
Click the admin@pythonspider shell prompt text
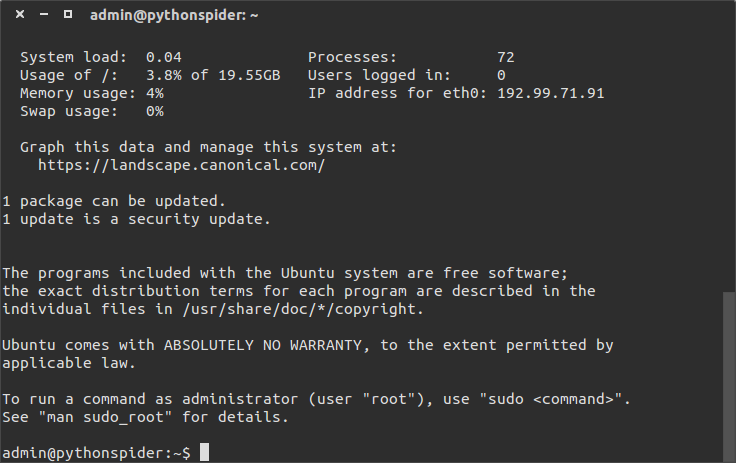(96, 454)
